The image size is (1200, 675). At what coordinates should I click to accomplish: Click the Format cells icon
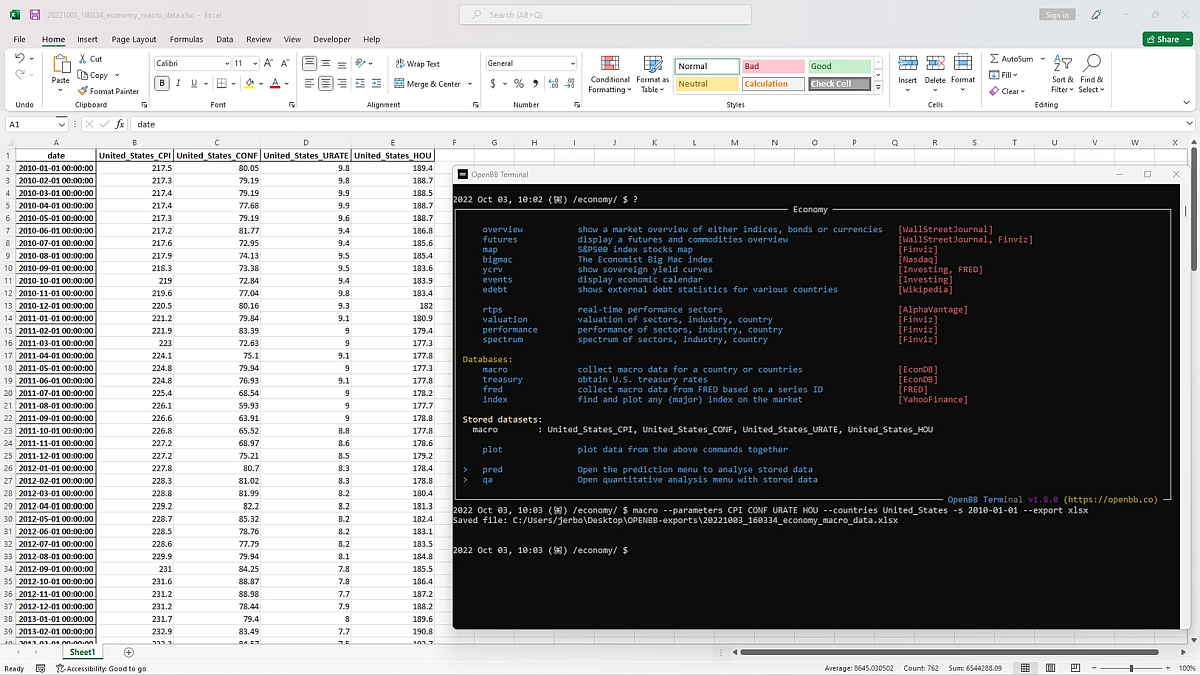coord(963,63)
